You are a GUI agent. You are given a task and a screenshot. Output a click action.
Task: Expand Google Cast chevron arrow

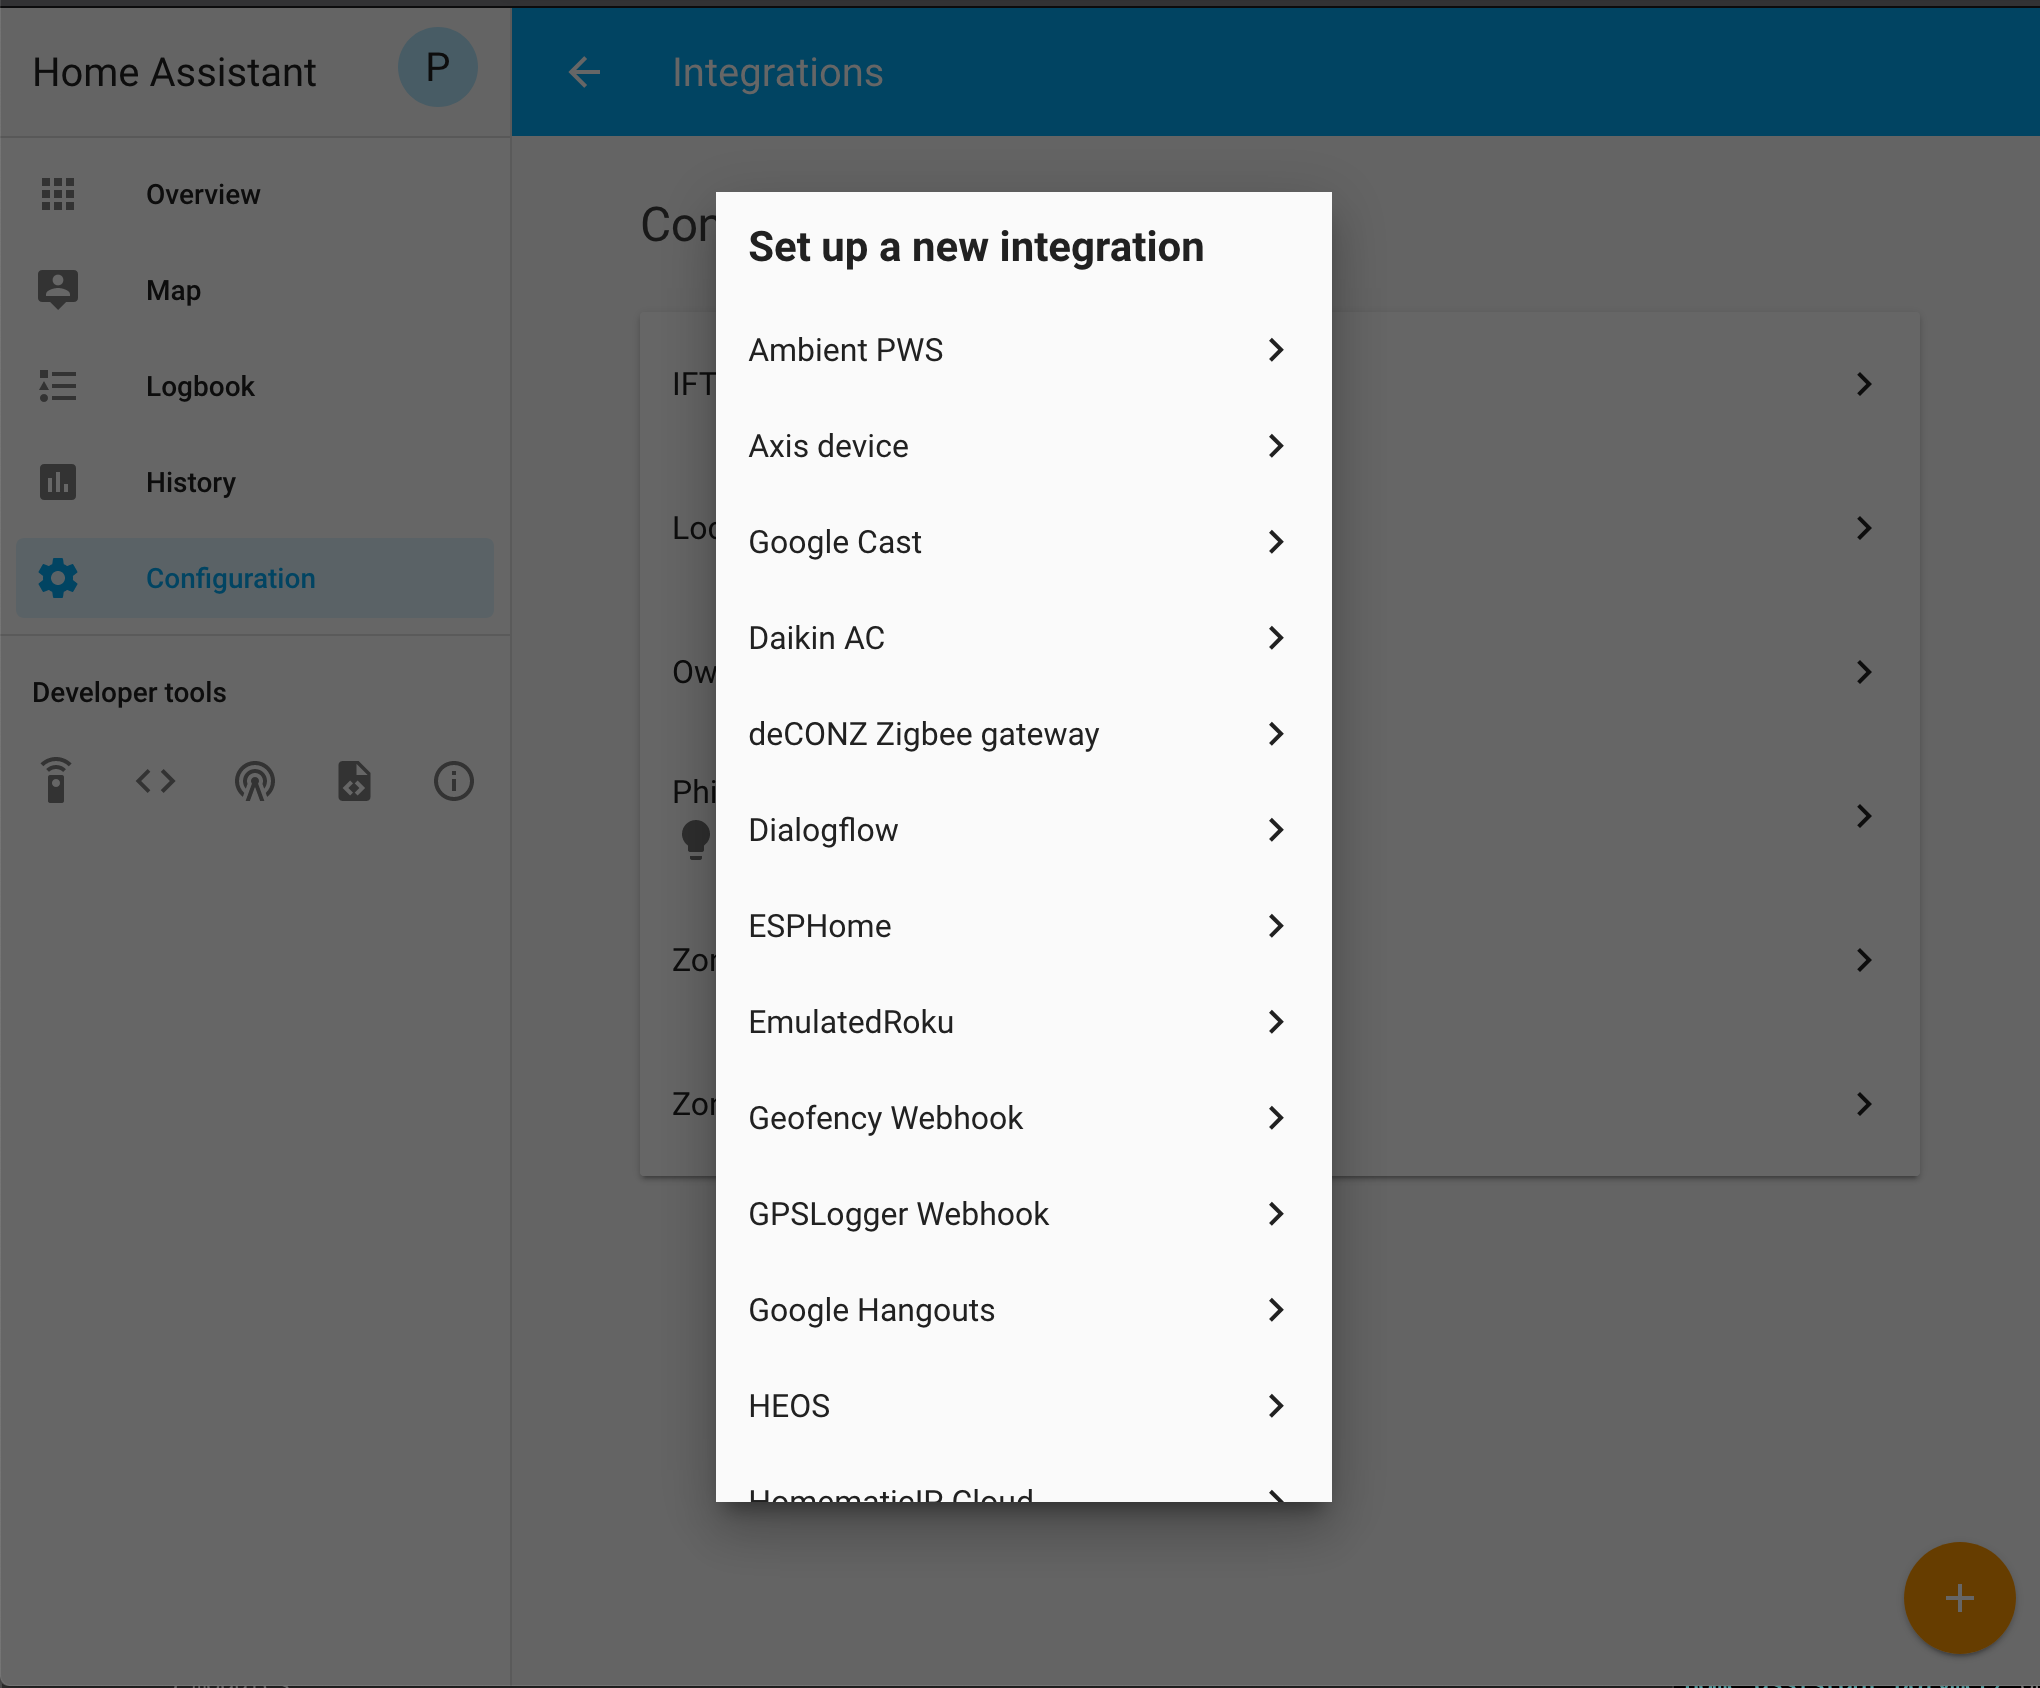1275,542
